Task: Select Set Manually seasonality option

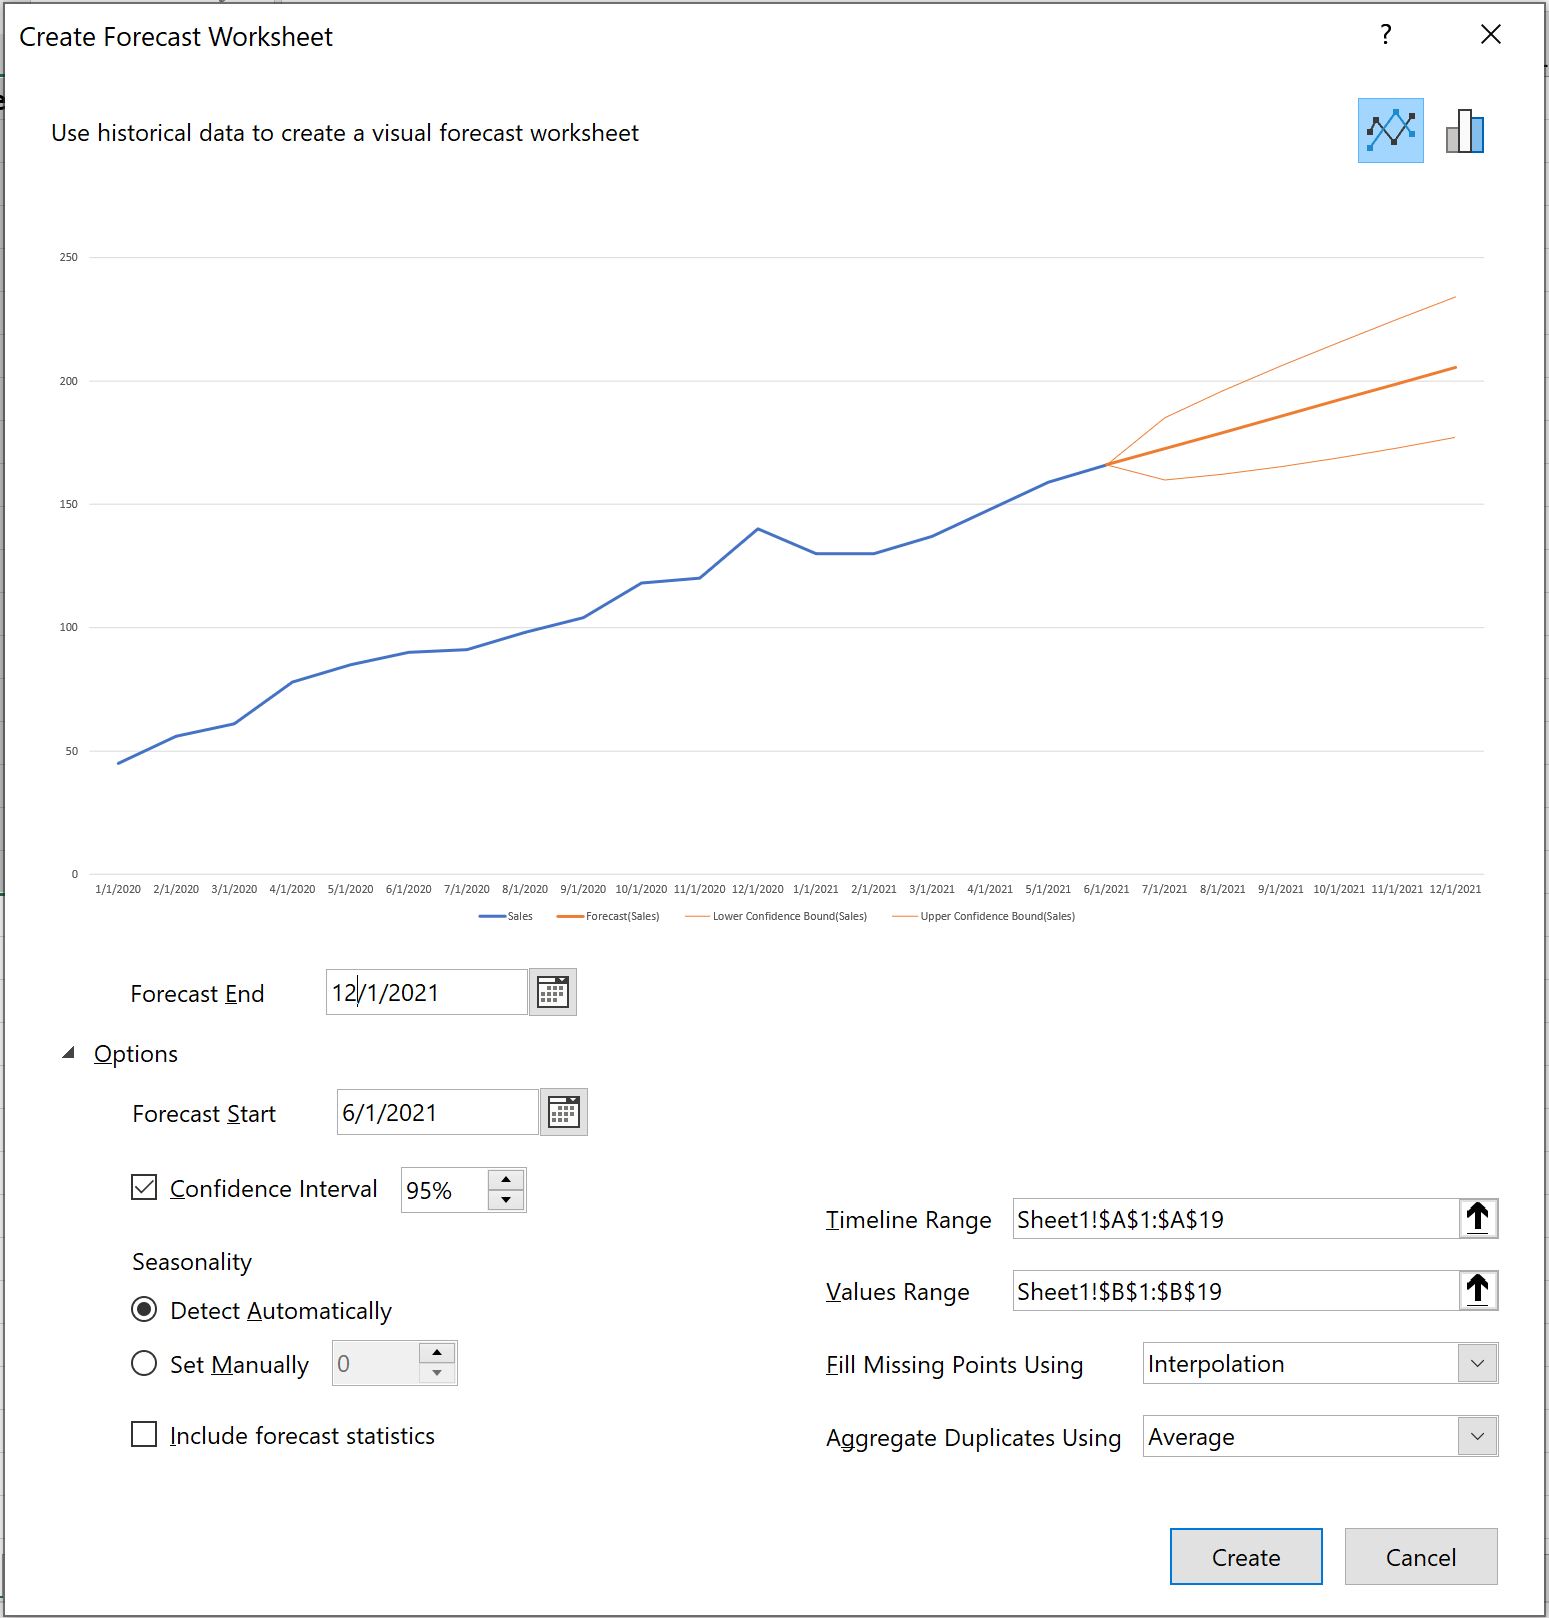Action: pyautogui.click(x=144, y=1363)
